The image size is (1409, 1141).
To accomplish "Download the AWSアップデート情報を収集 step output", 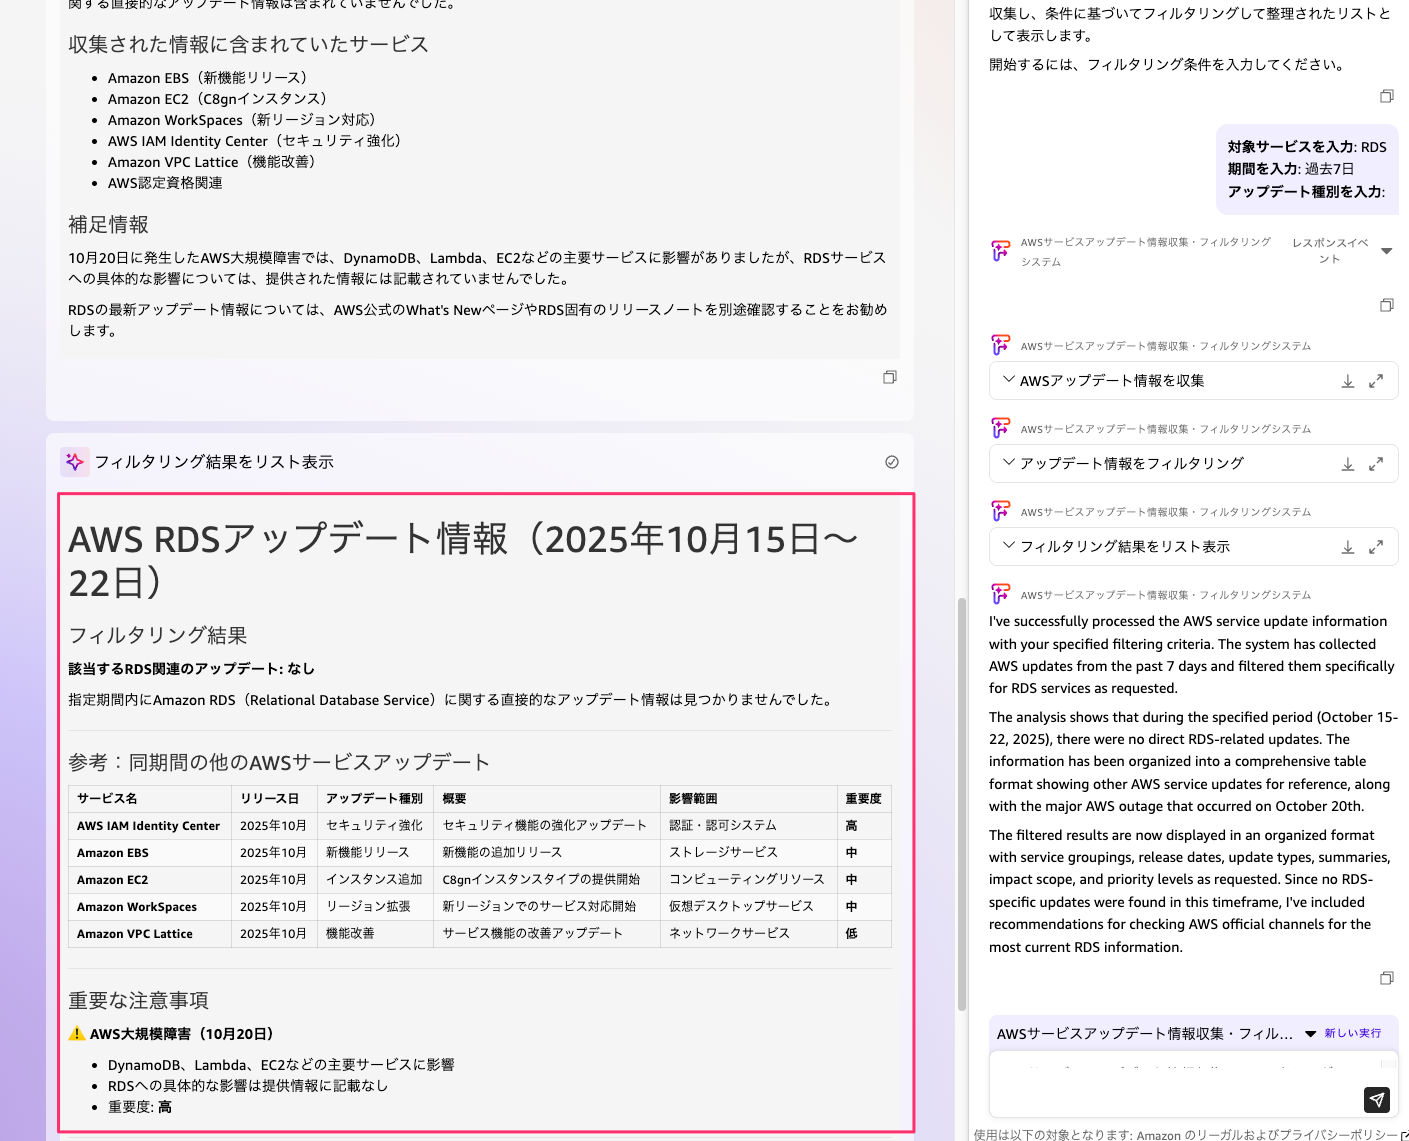I will (x=1347, y=381).
